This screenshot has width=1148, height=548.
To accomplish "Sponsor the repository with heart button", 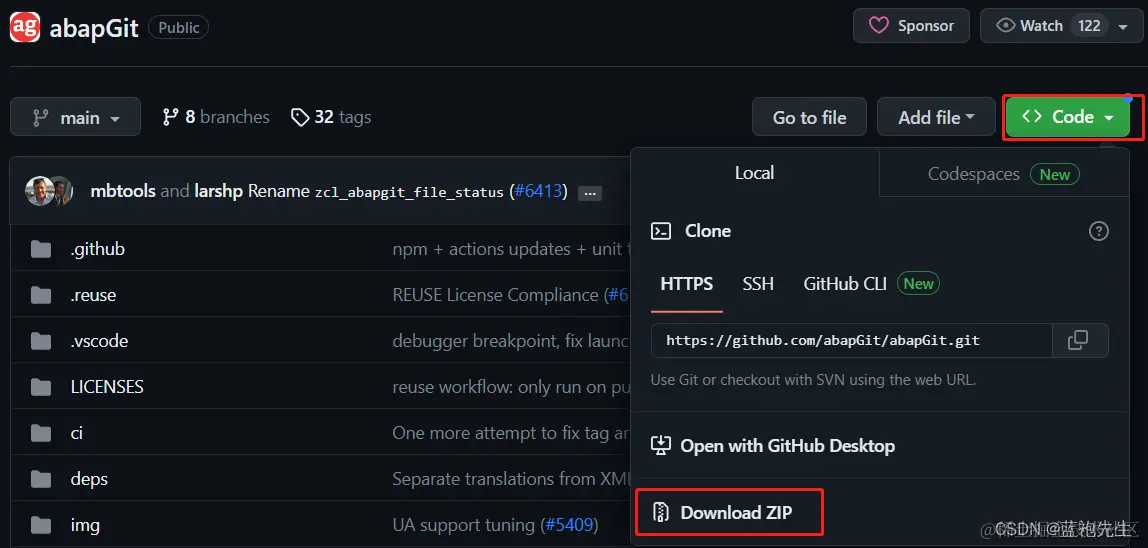I will click(911, 26).
